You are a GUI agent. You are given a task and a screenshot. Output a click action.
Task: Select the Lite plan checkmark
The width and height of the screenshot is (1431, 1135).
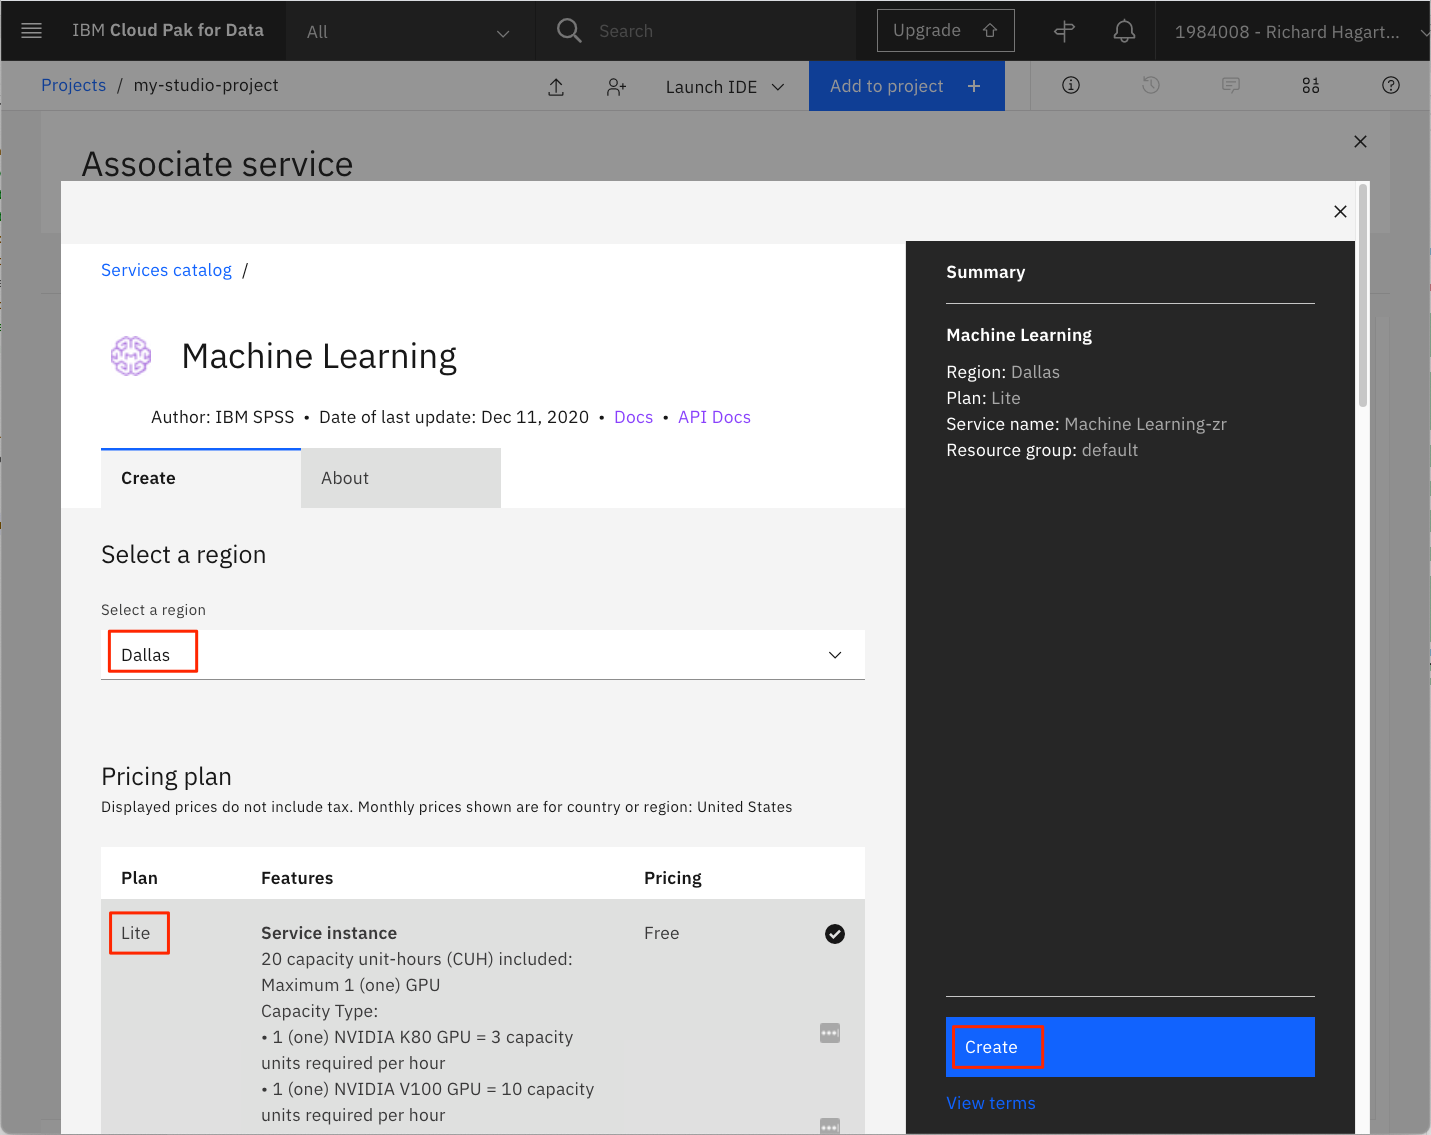point(835,934)
